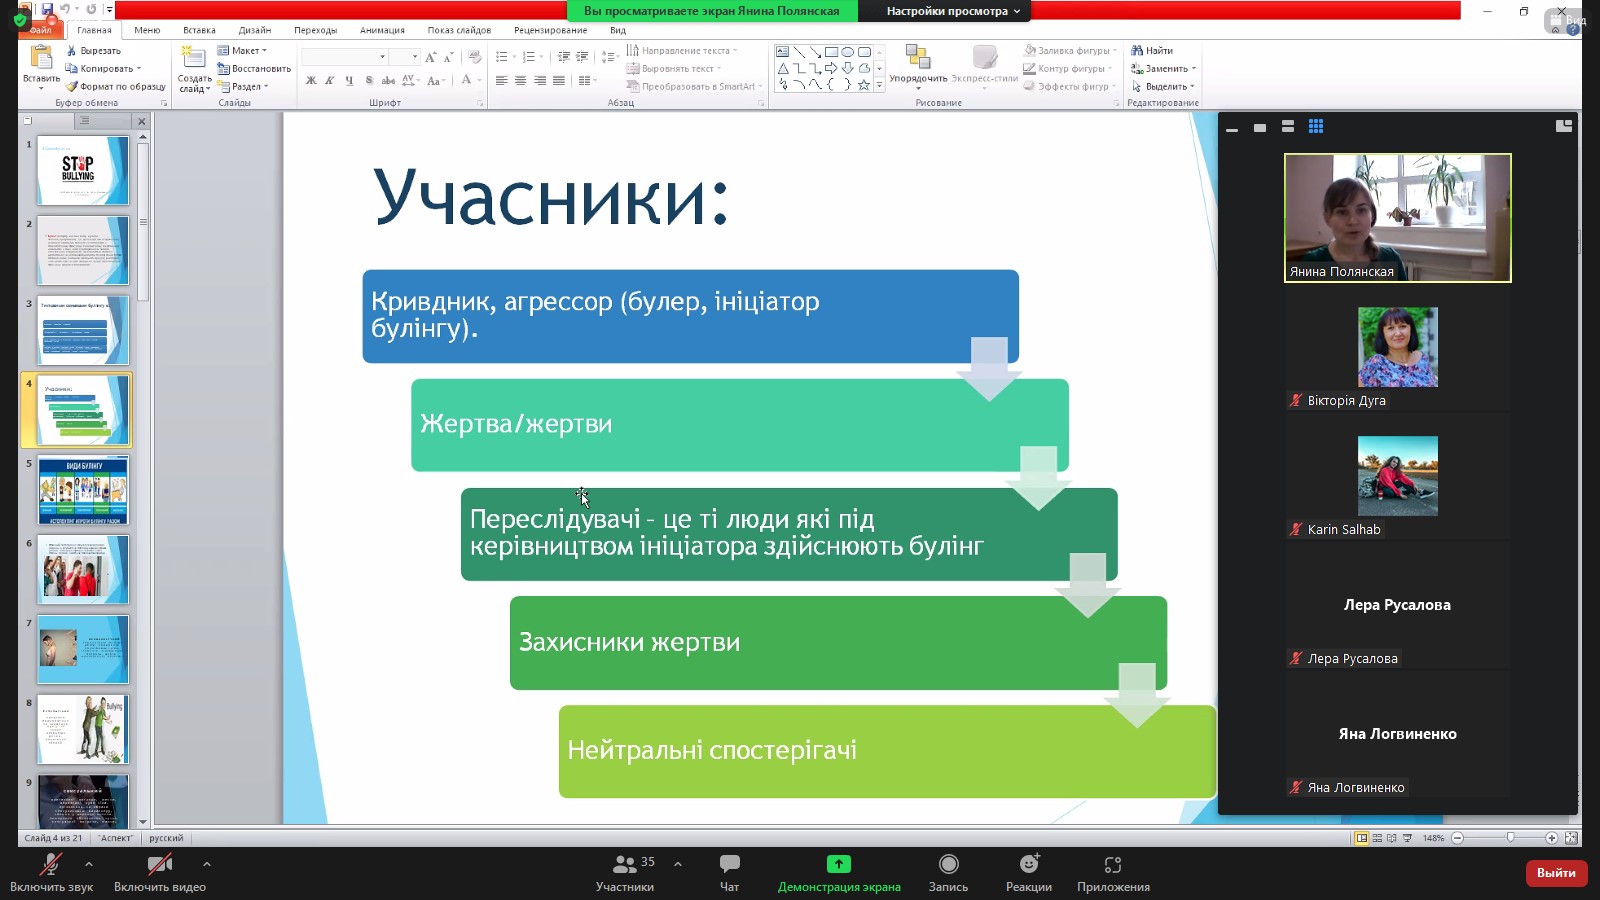
Task: Click the Упорядочить arrange icon
Action: pos(918,57)
